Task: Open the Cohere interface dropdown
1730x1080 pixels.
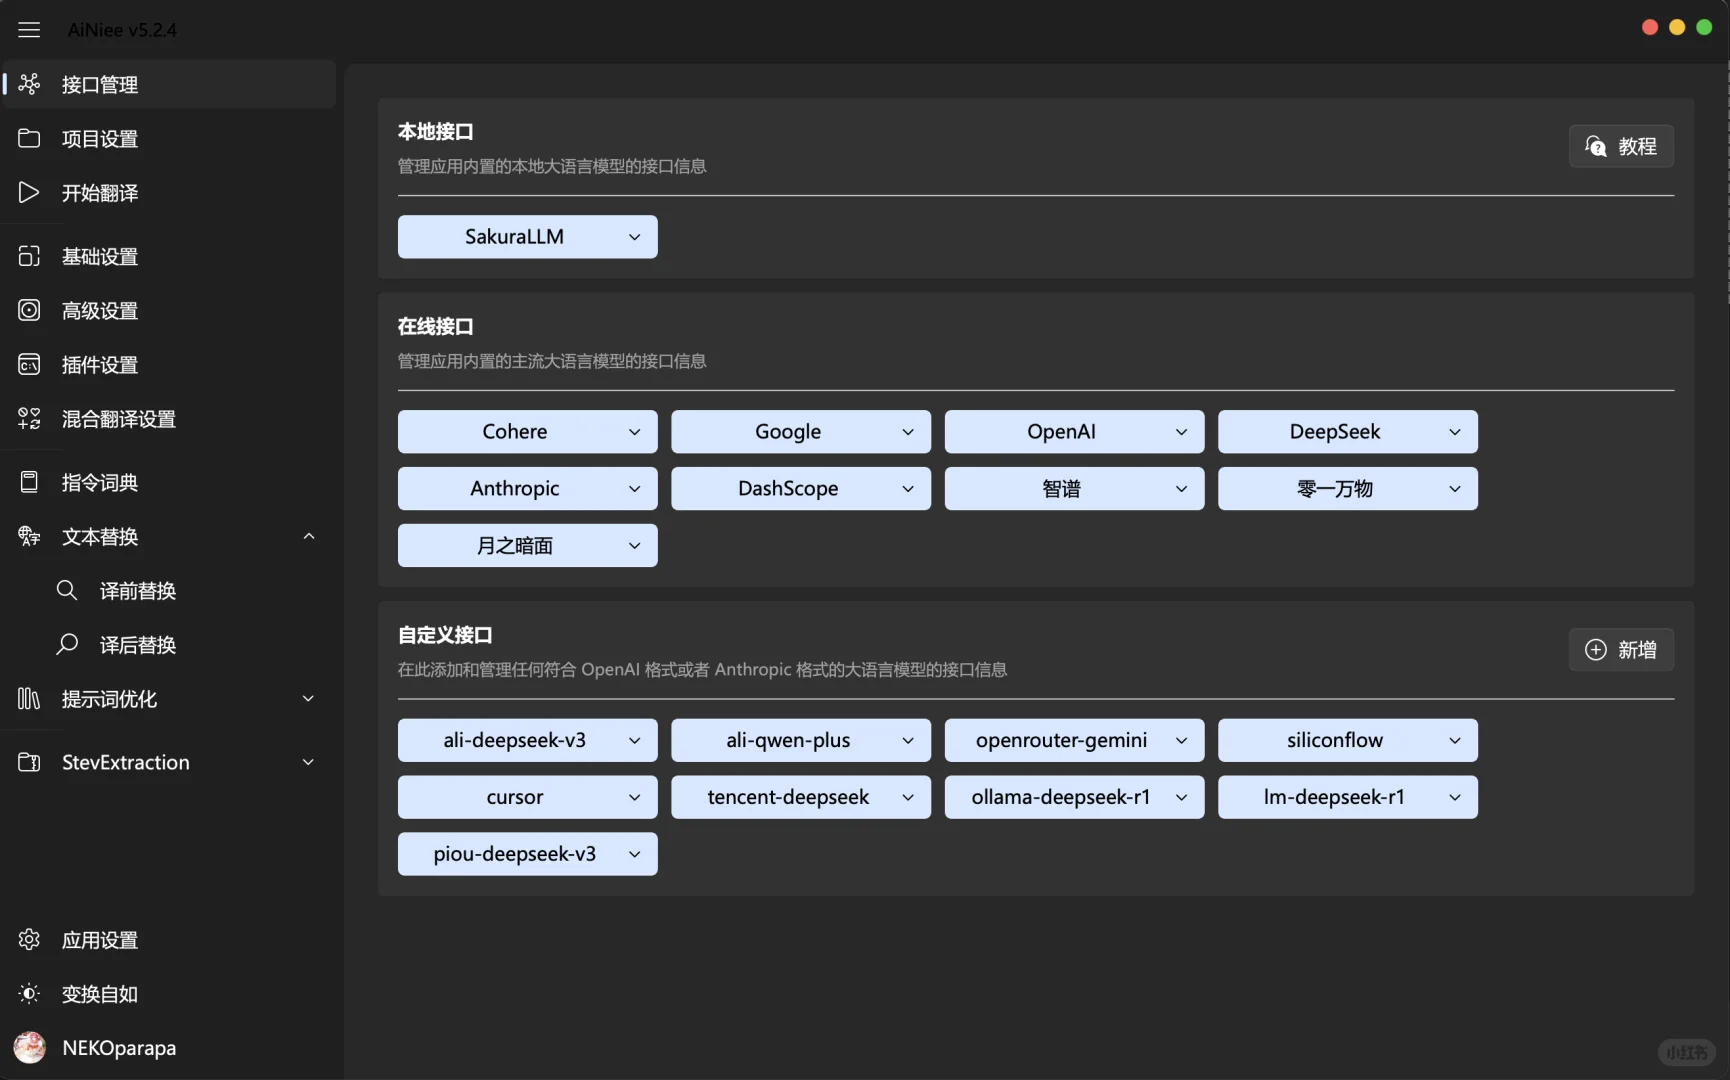Action: coord(527,432)
